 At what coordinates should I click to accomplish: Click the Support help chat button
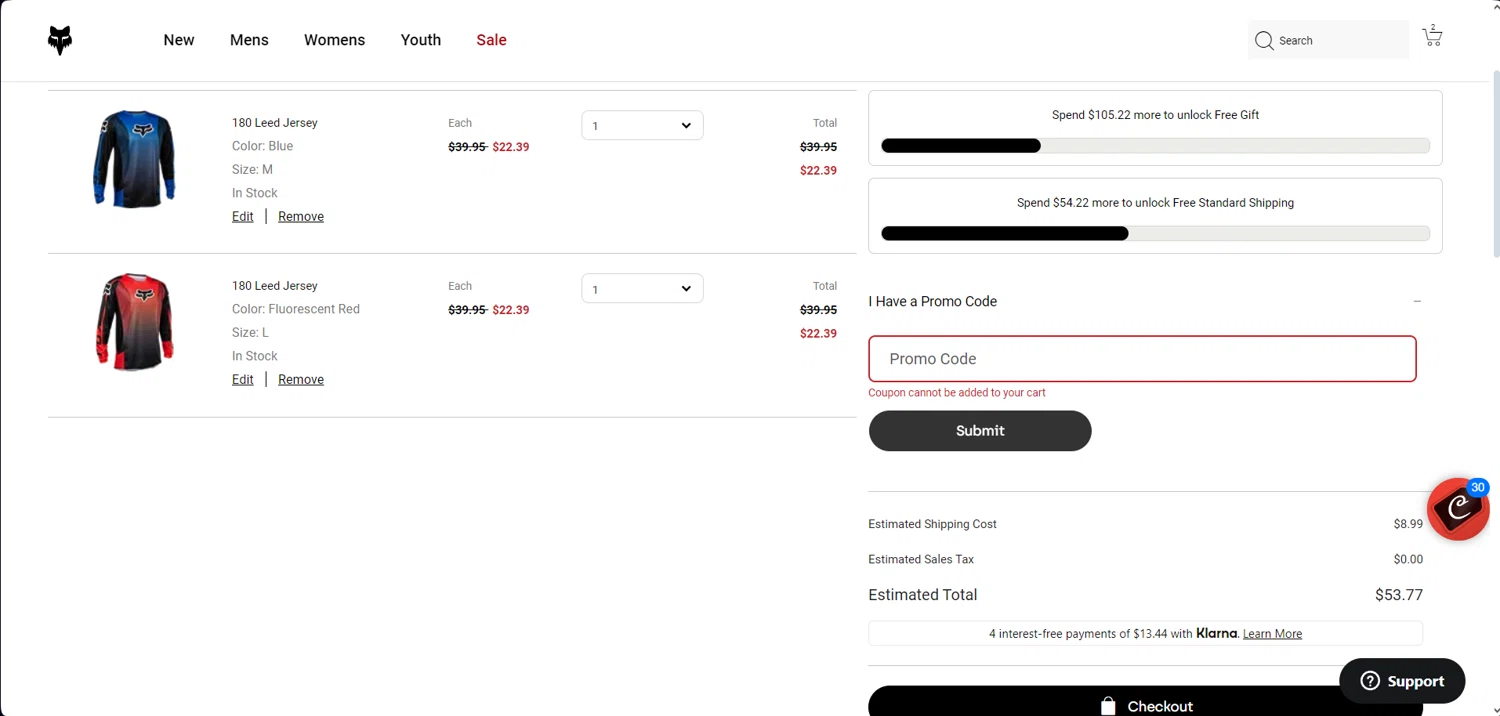pyautogui.click(x=1402, y=681)
